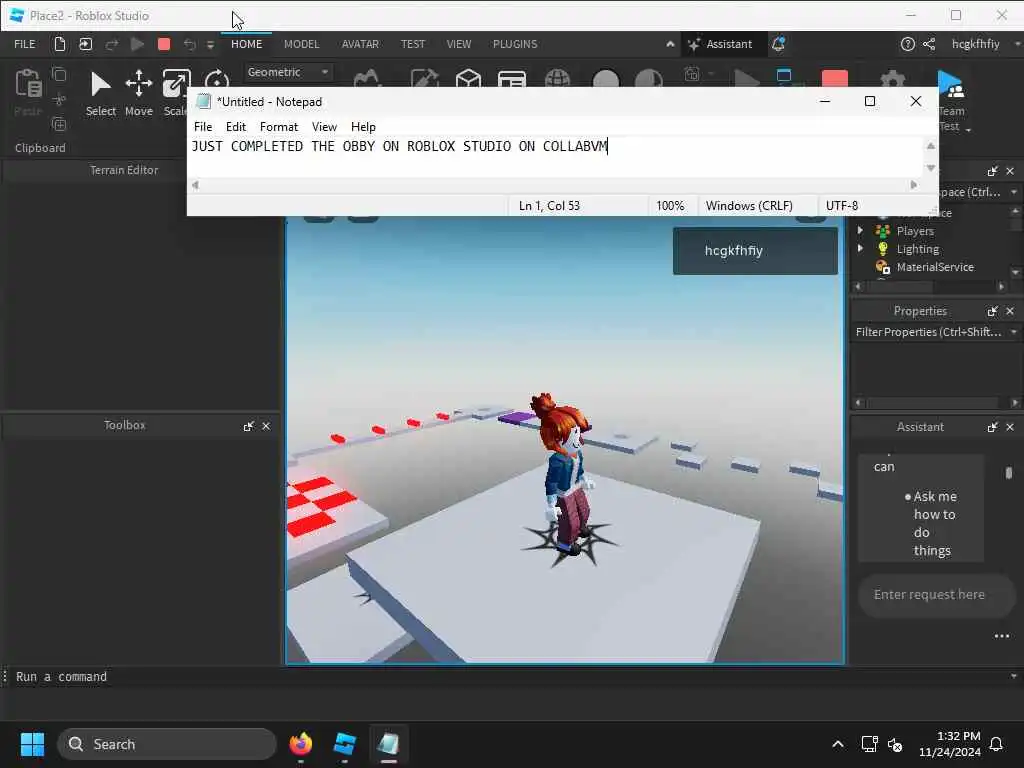This screenshot has height=768, width=1024.
Task: Open Firefox from the taskbar
Action: (x=300, y=744)
